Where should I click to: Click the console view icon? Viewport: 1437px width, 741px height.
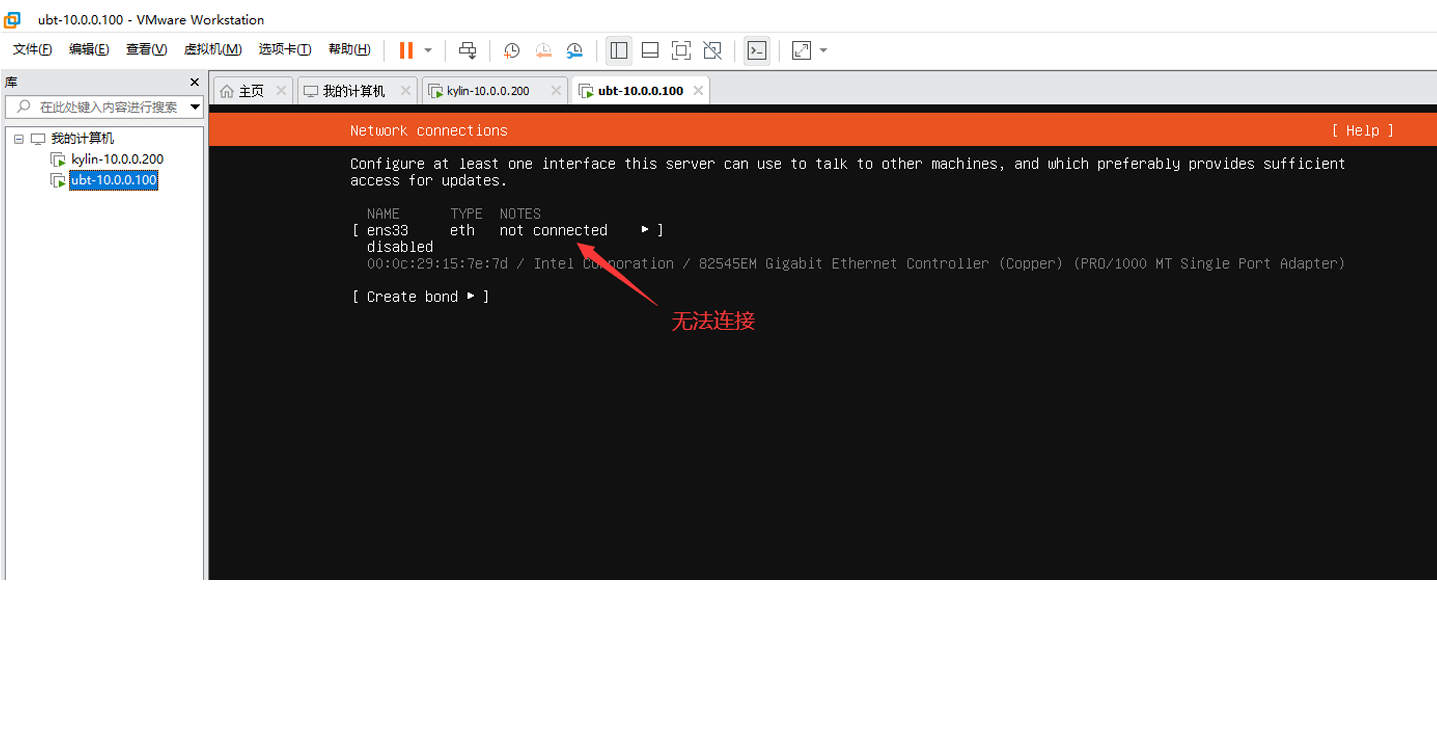point(757,50)
